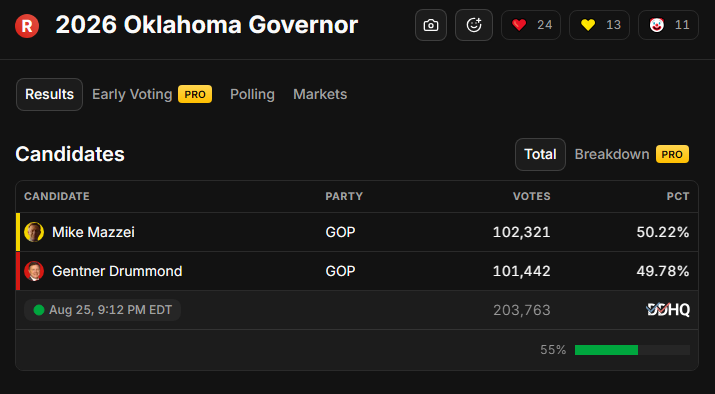Click Mike Mazzei's avatar photo

point(34,232)
